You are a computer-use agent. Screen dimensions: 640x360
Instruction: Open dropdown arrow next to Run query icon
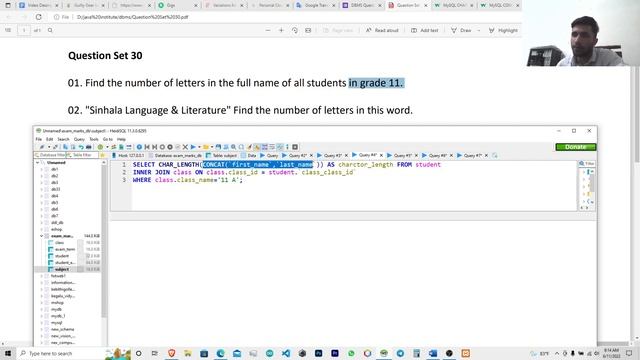199,147
